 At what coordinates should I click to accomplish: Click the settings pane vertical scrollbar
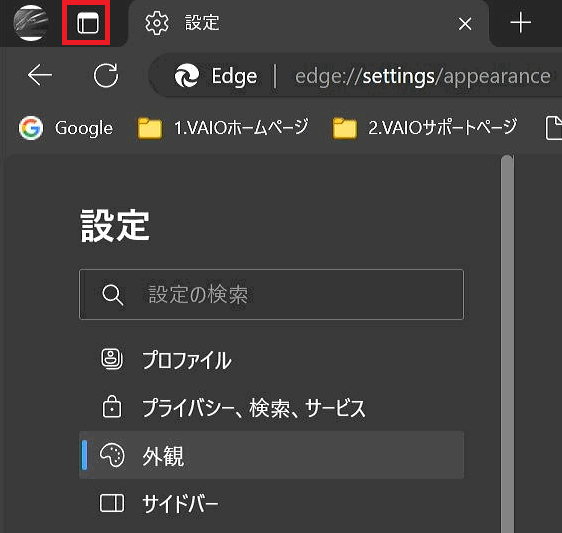(x=507, y=343)
